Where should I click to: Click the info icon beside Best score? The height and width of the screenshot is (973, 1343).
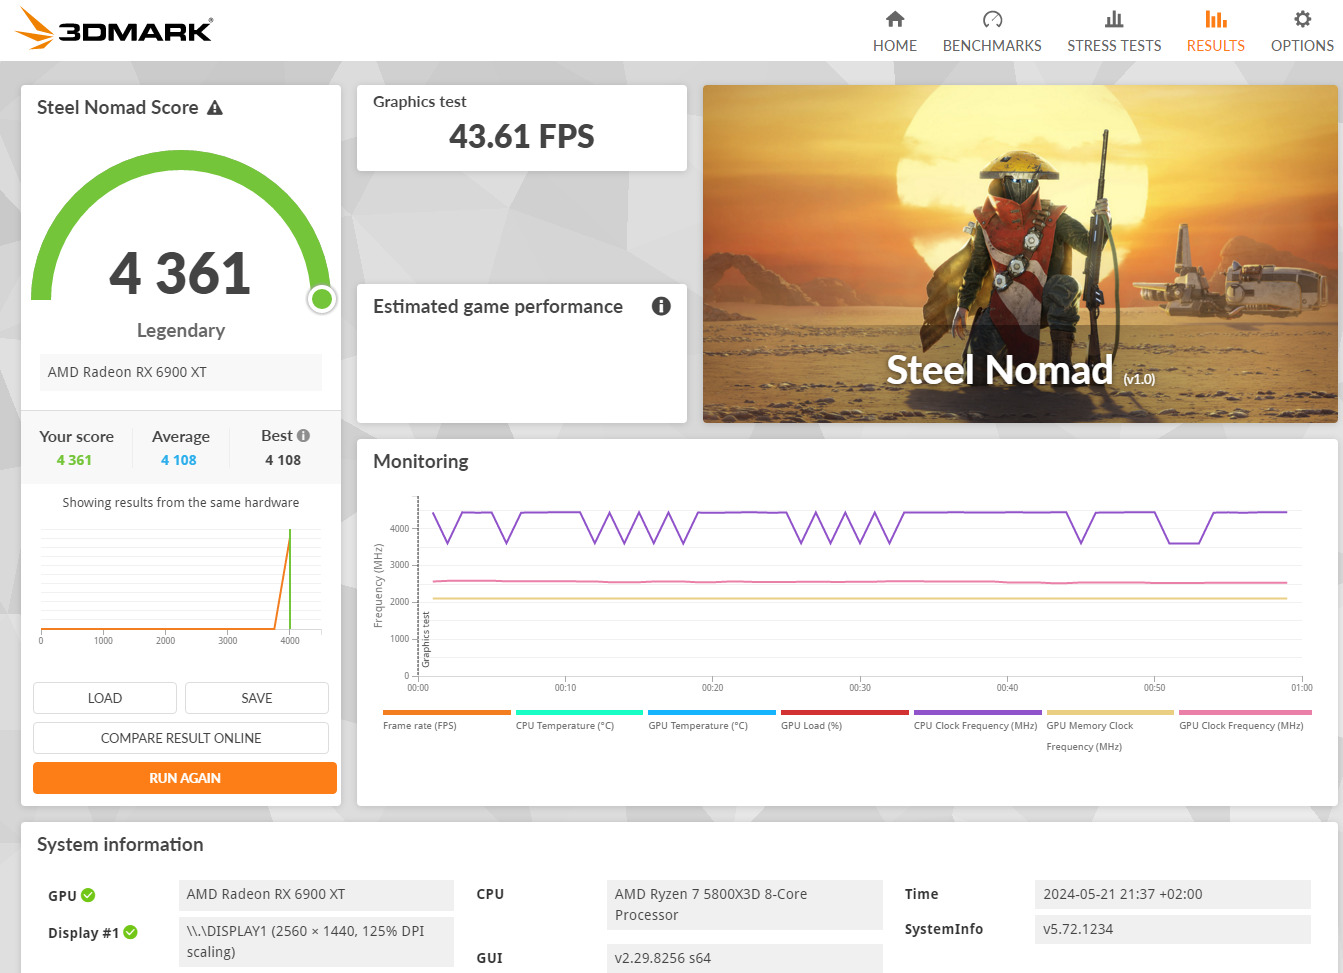303,435
